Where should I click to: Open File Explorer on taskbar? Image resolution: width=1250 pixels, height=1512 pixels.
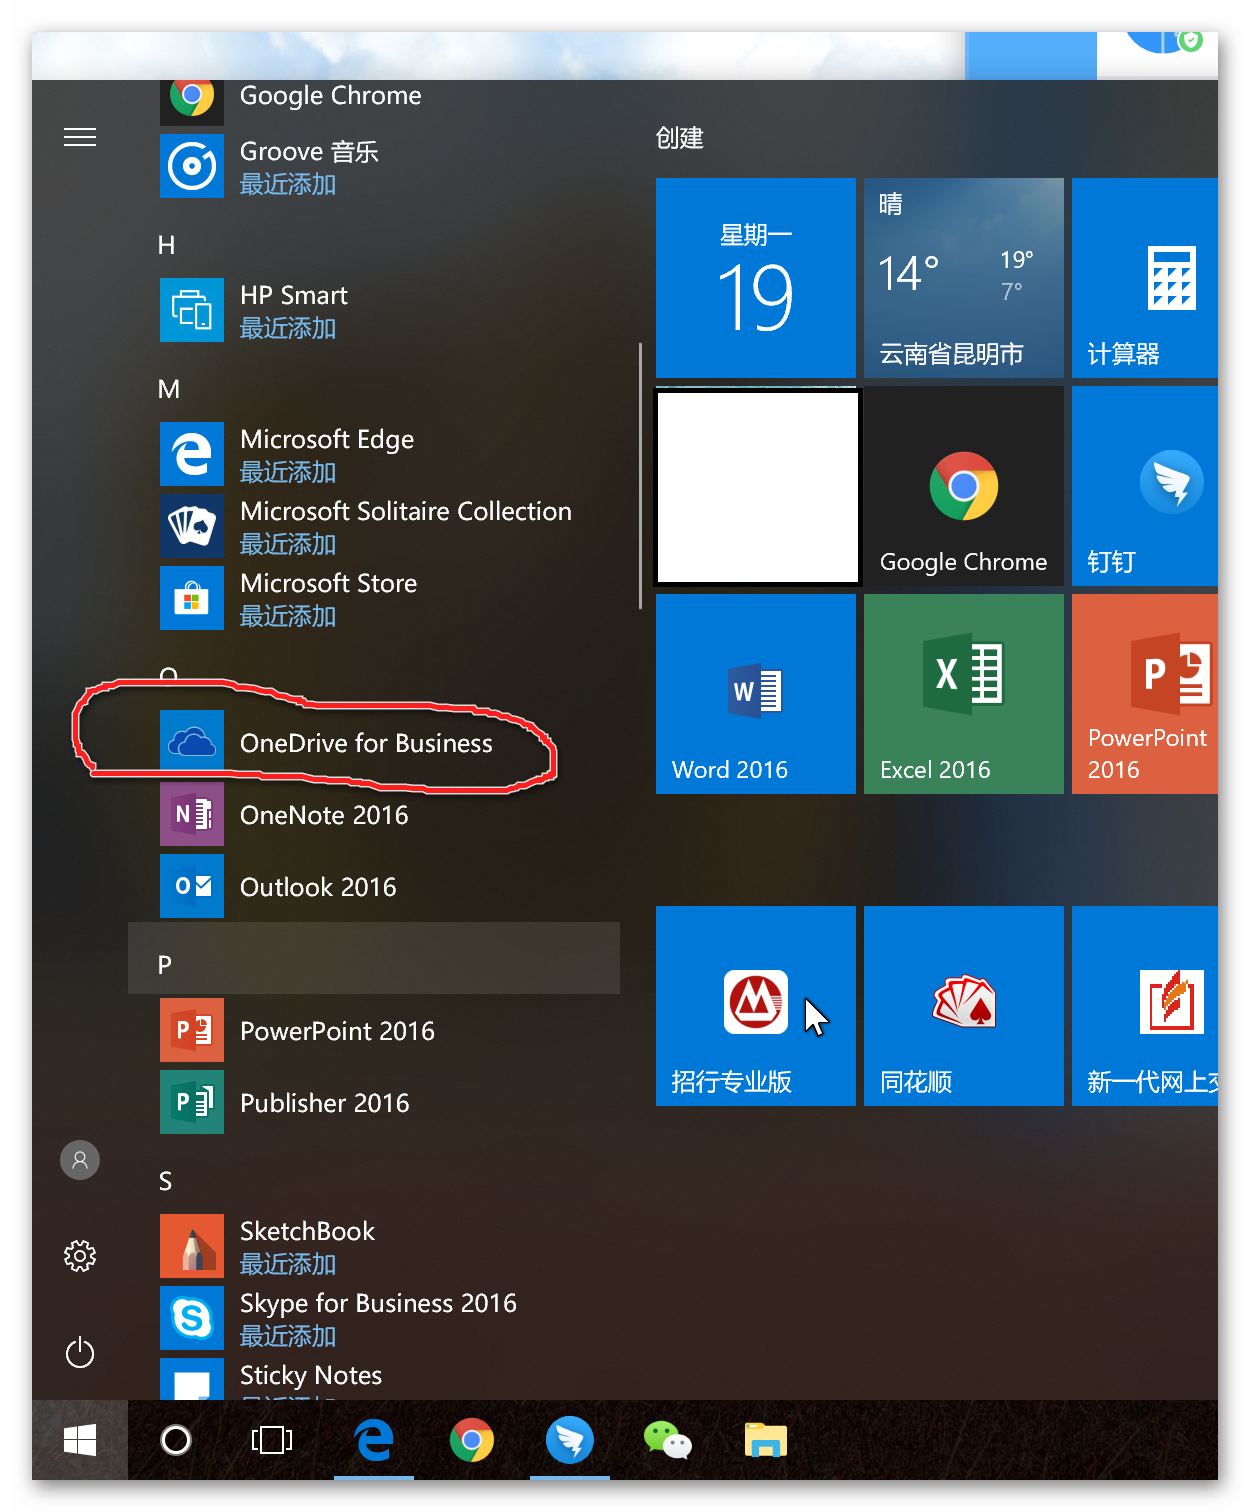pos(766,1440)
